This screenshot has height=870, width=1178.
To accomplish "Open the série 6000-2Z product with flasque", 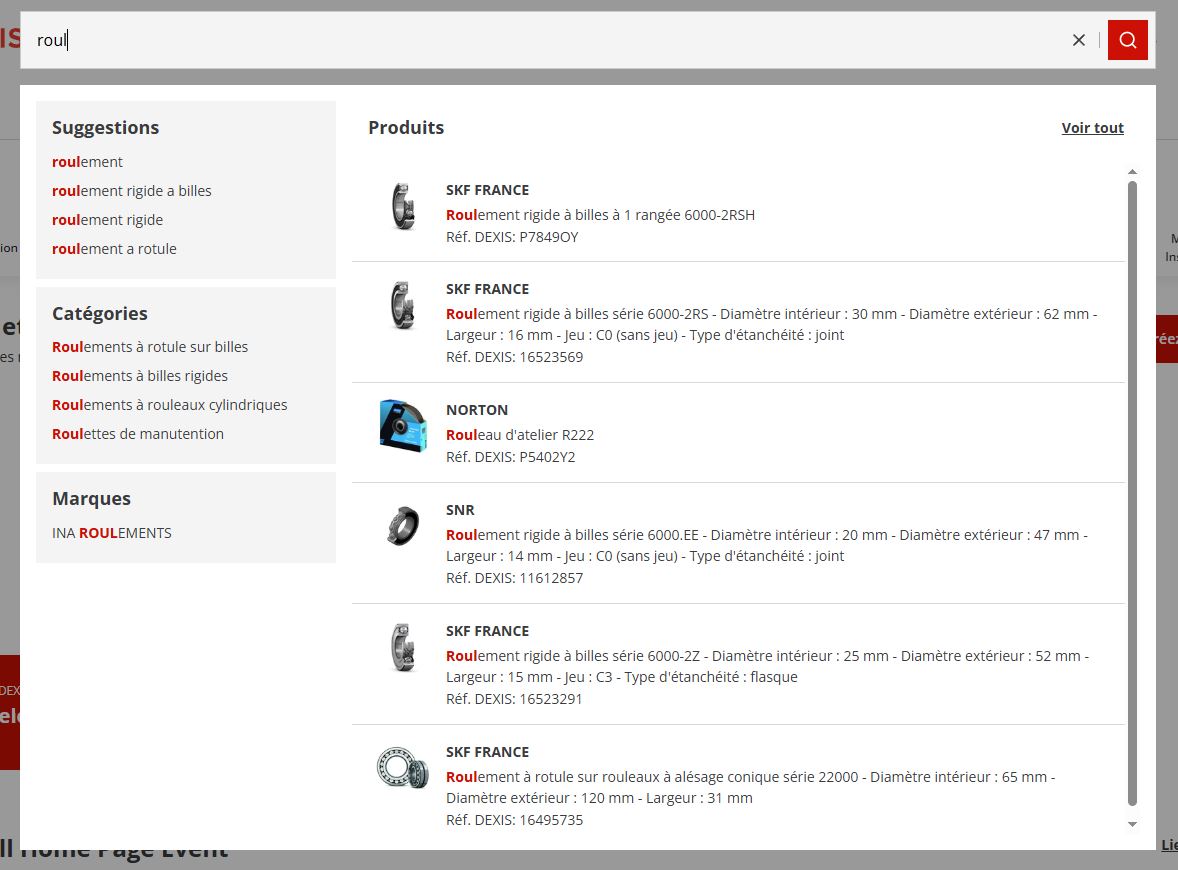I will 767,666.
